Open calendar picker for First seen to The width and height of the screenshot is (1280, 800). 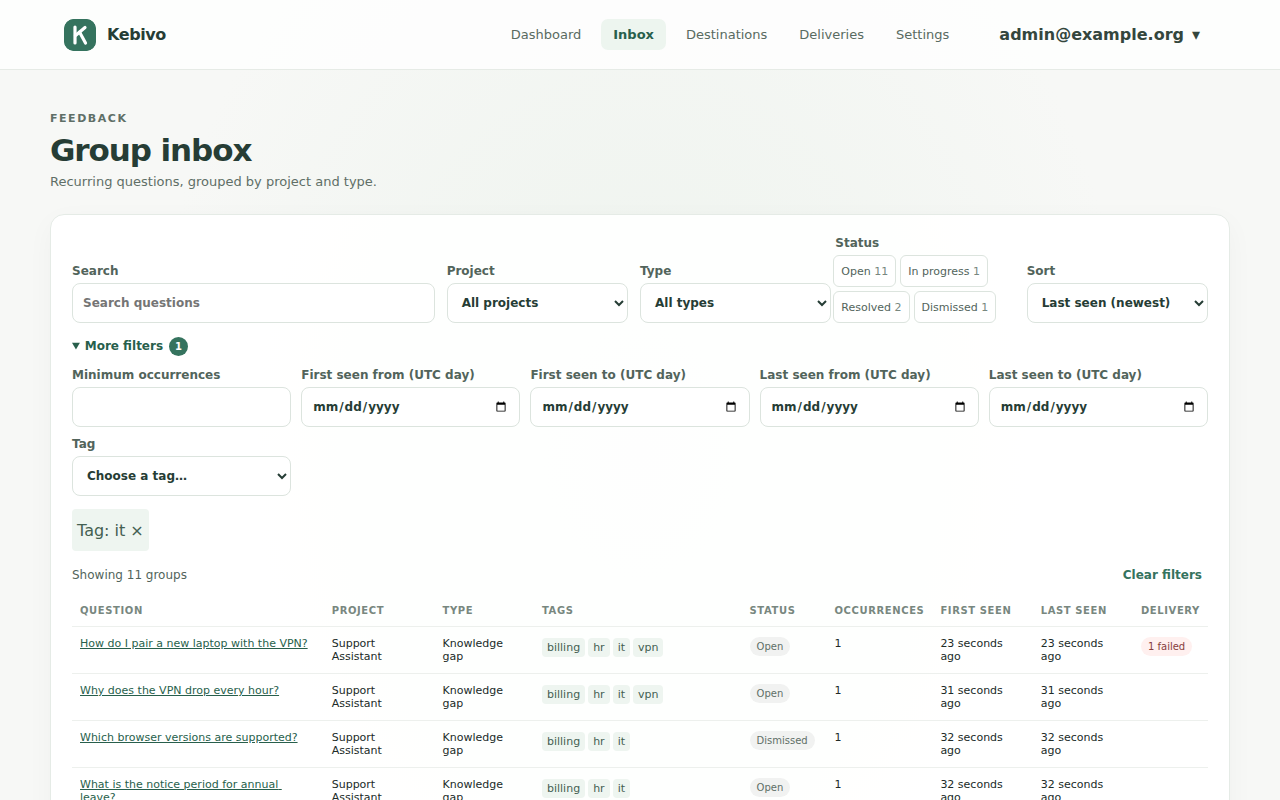click(x=731, y=407)
